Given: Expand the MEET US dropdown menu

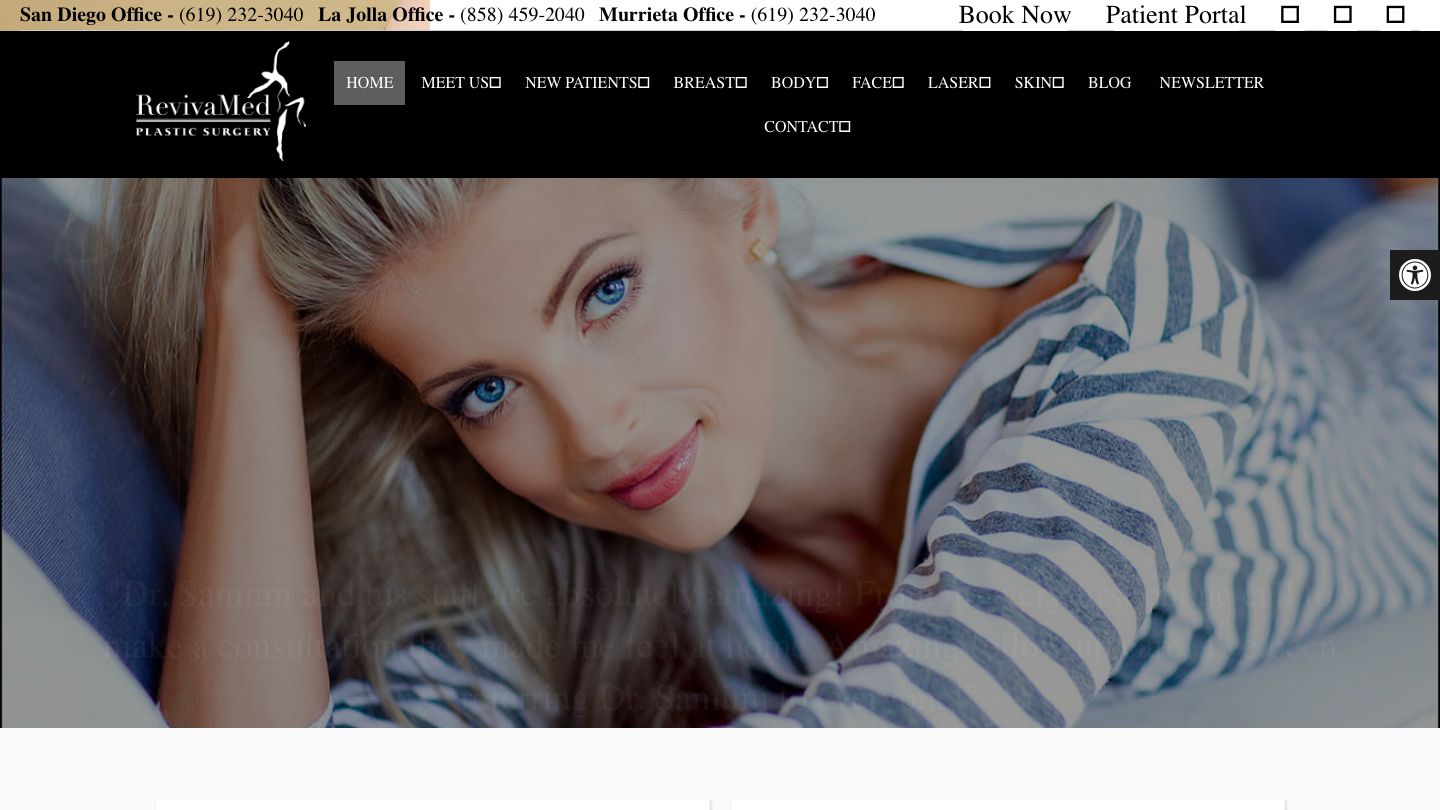Looking at the screenshot, I should tap(461, 83).
